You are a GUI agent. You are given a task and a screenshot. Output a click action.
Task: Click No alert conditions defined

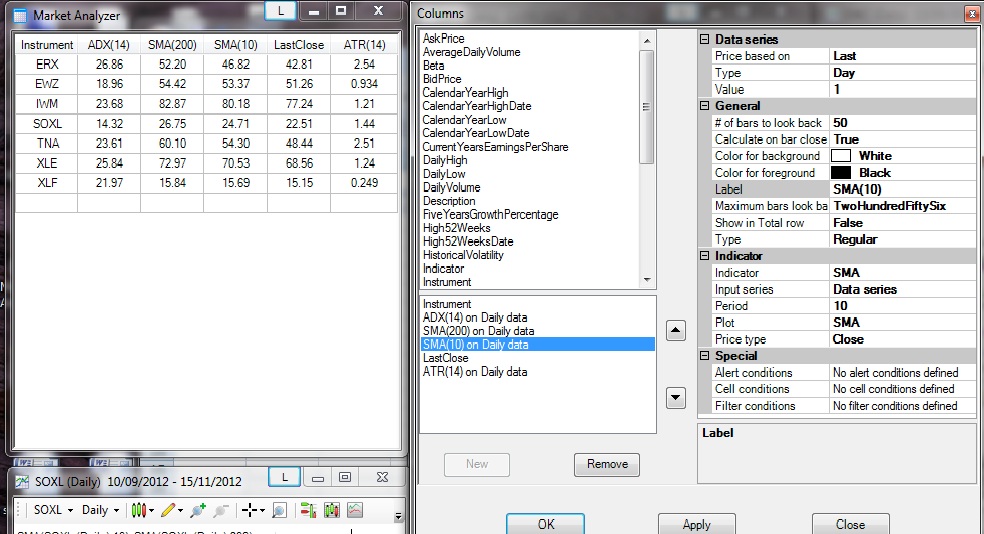click(x=902, y=373)
